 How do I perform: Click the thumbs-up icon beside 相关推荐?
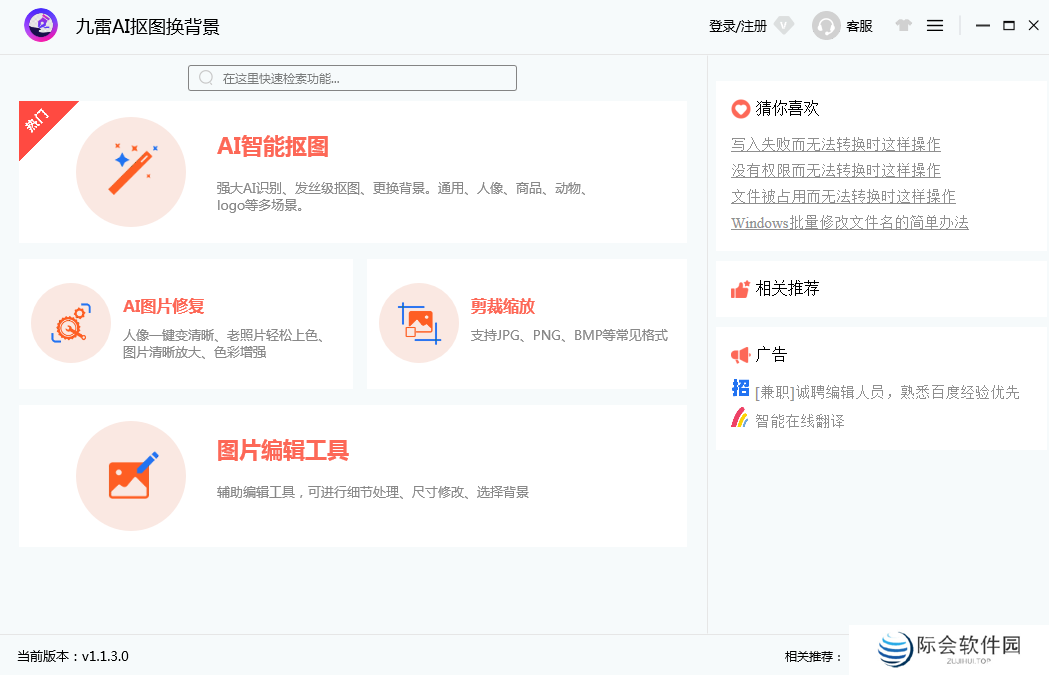click(739, 289)
